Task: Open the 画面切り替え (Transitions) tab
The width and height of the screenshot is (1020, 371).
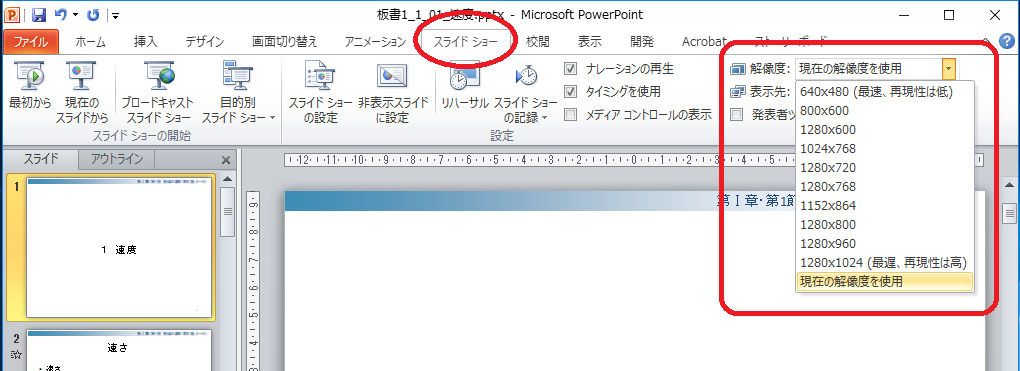Action: tap(285, 42)
